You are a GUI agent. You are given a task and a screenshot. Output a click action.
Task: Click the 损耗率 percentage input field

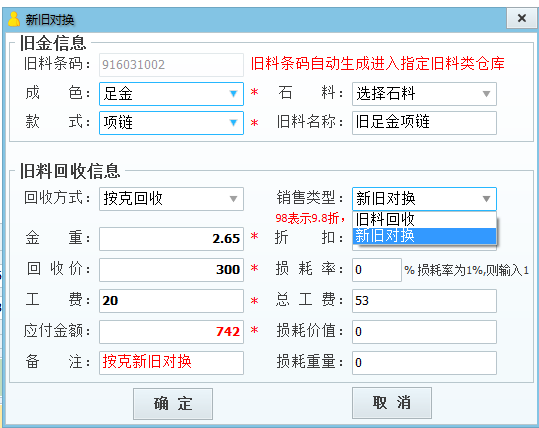tap(377, 270)
